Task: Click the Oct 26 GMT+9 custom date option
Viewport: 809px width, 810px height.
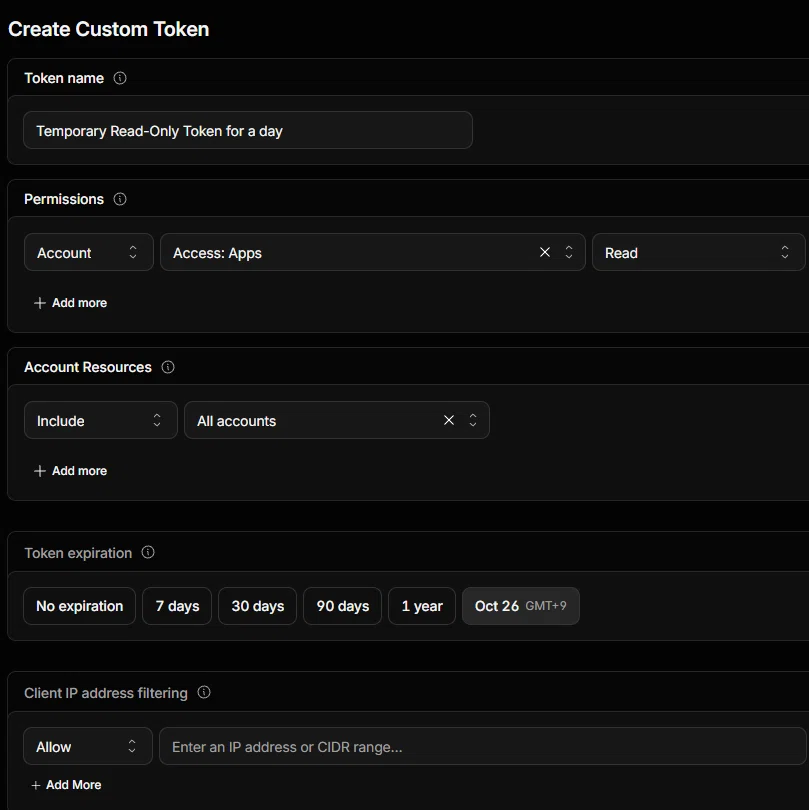Action: (521, 606)
